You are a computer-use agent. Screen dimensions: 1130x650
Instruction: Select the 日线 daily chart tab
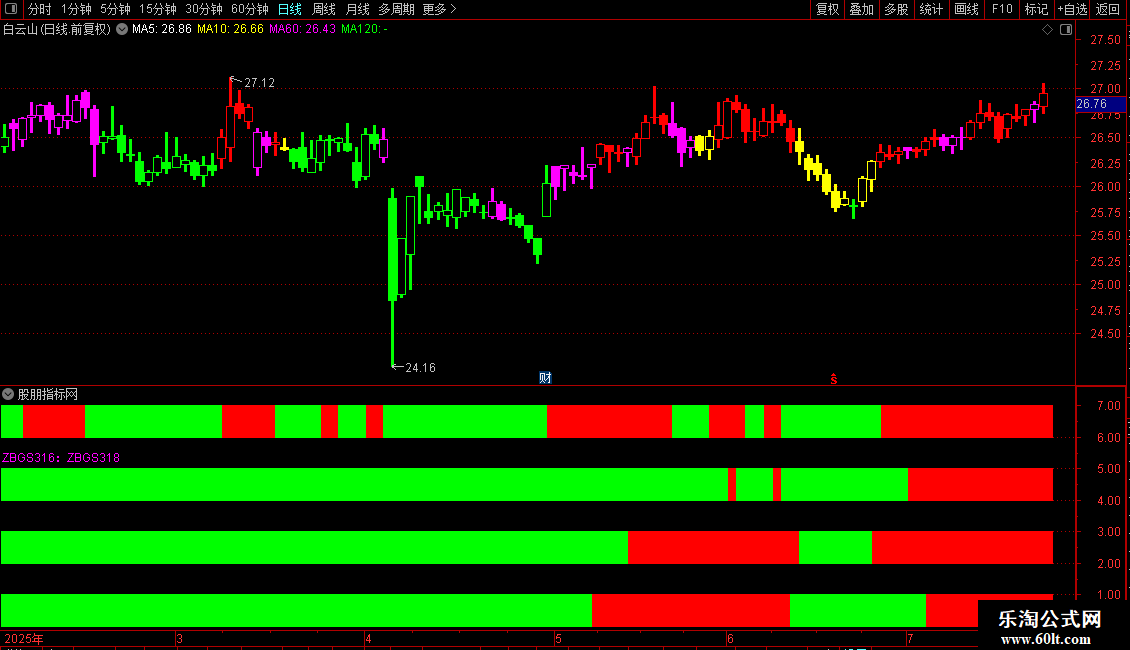click(x=290, y=9)
